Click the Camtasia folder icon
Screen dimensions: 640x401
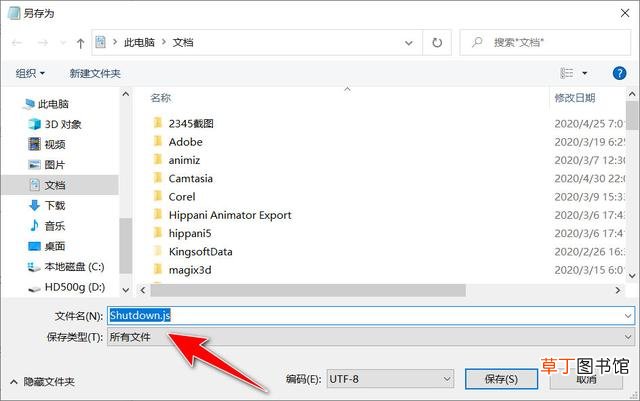coord(158,178)
